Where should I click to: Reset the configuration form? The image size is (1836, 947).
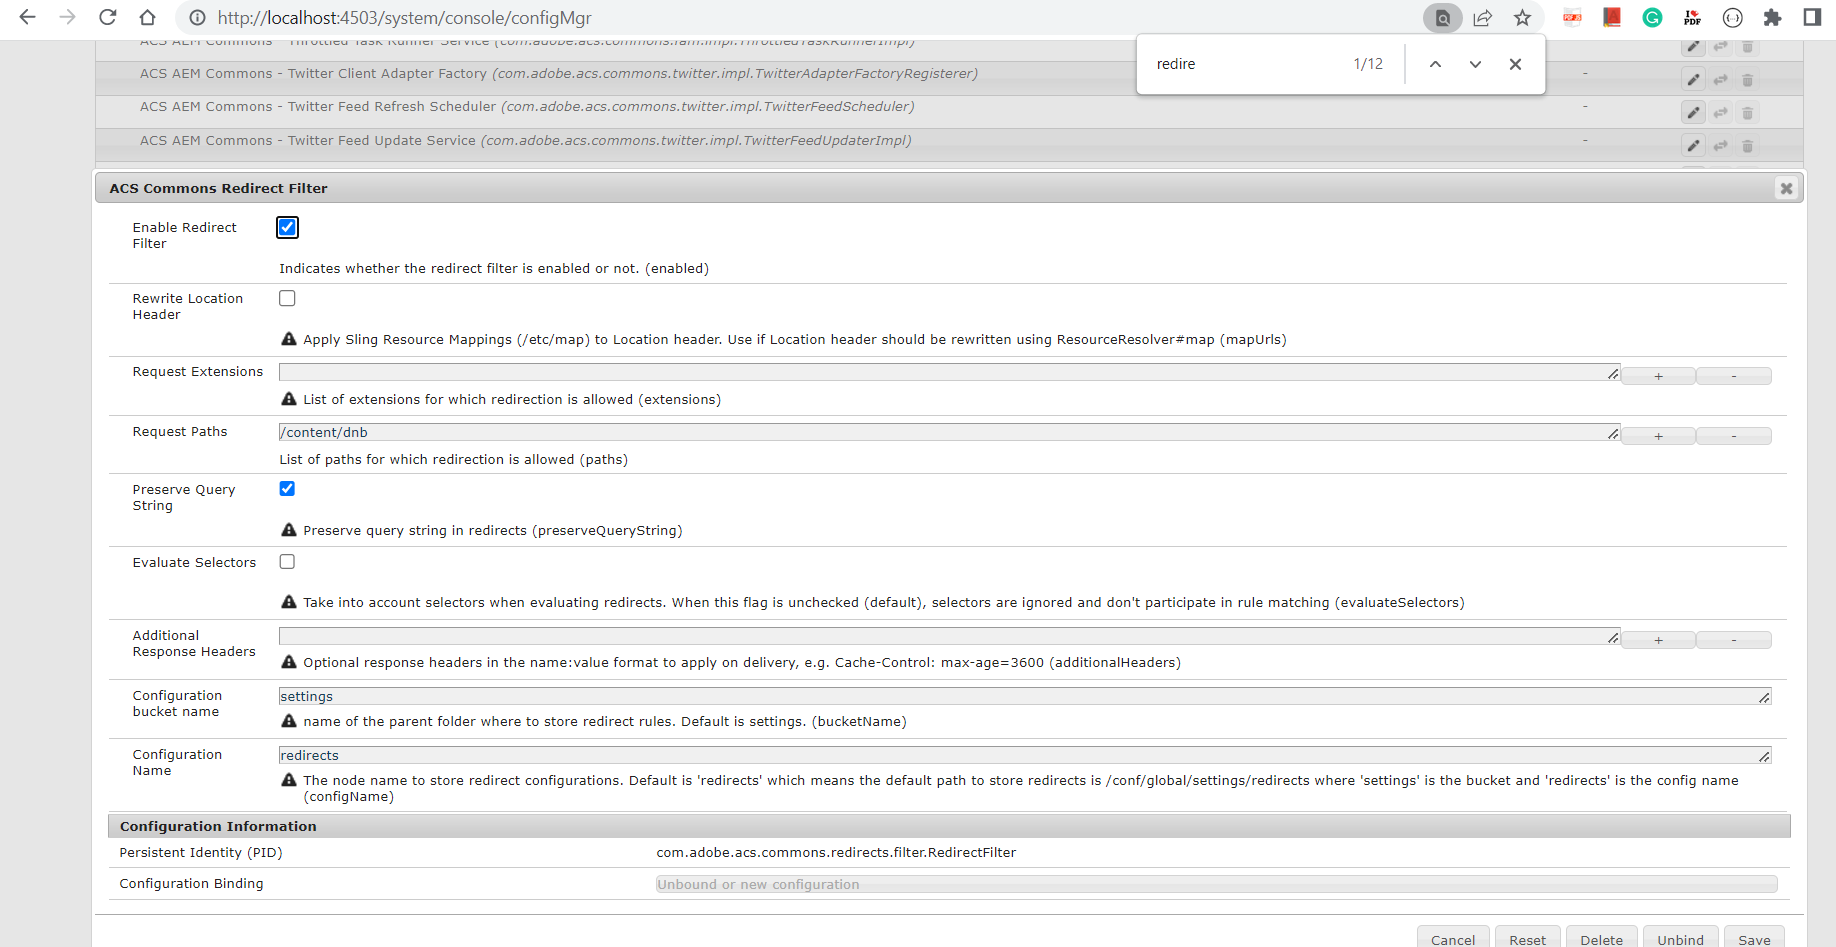(x=1528, y=939)
